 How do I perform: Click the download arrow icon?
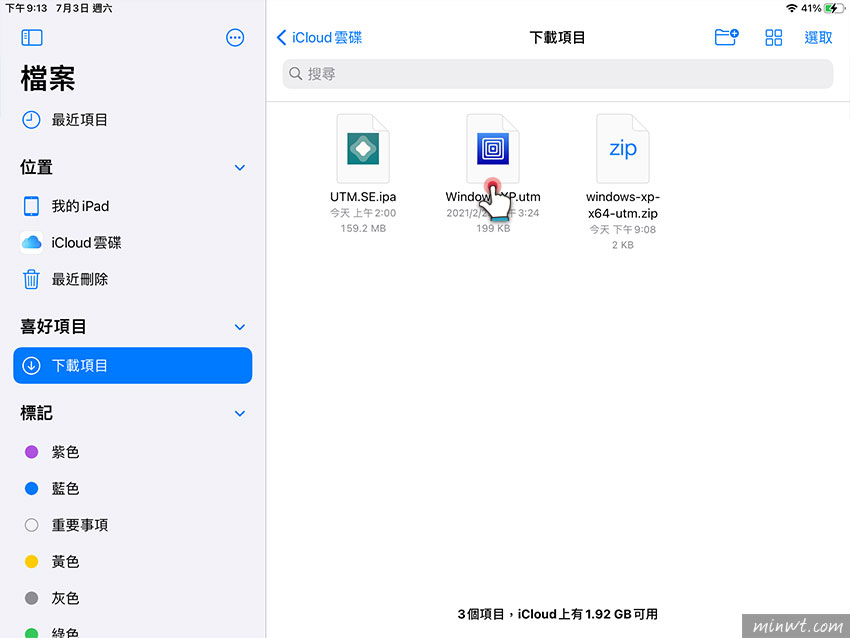pyautogui.click(x=31, y=365)
